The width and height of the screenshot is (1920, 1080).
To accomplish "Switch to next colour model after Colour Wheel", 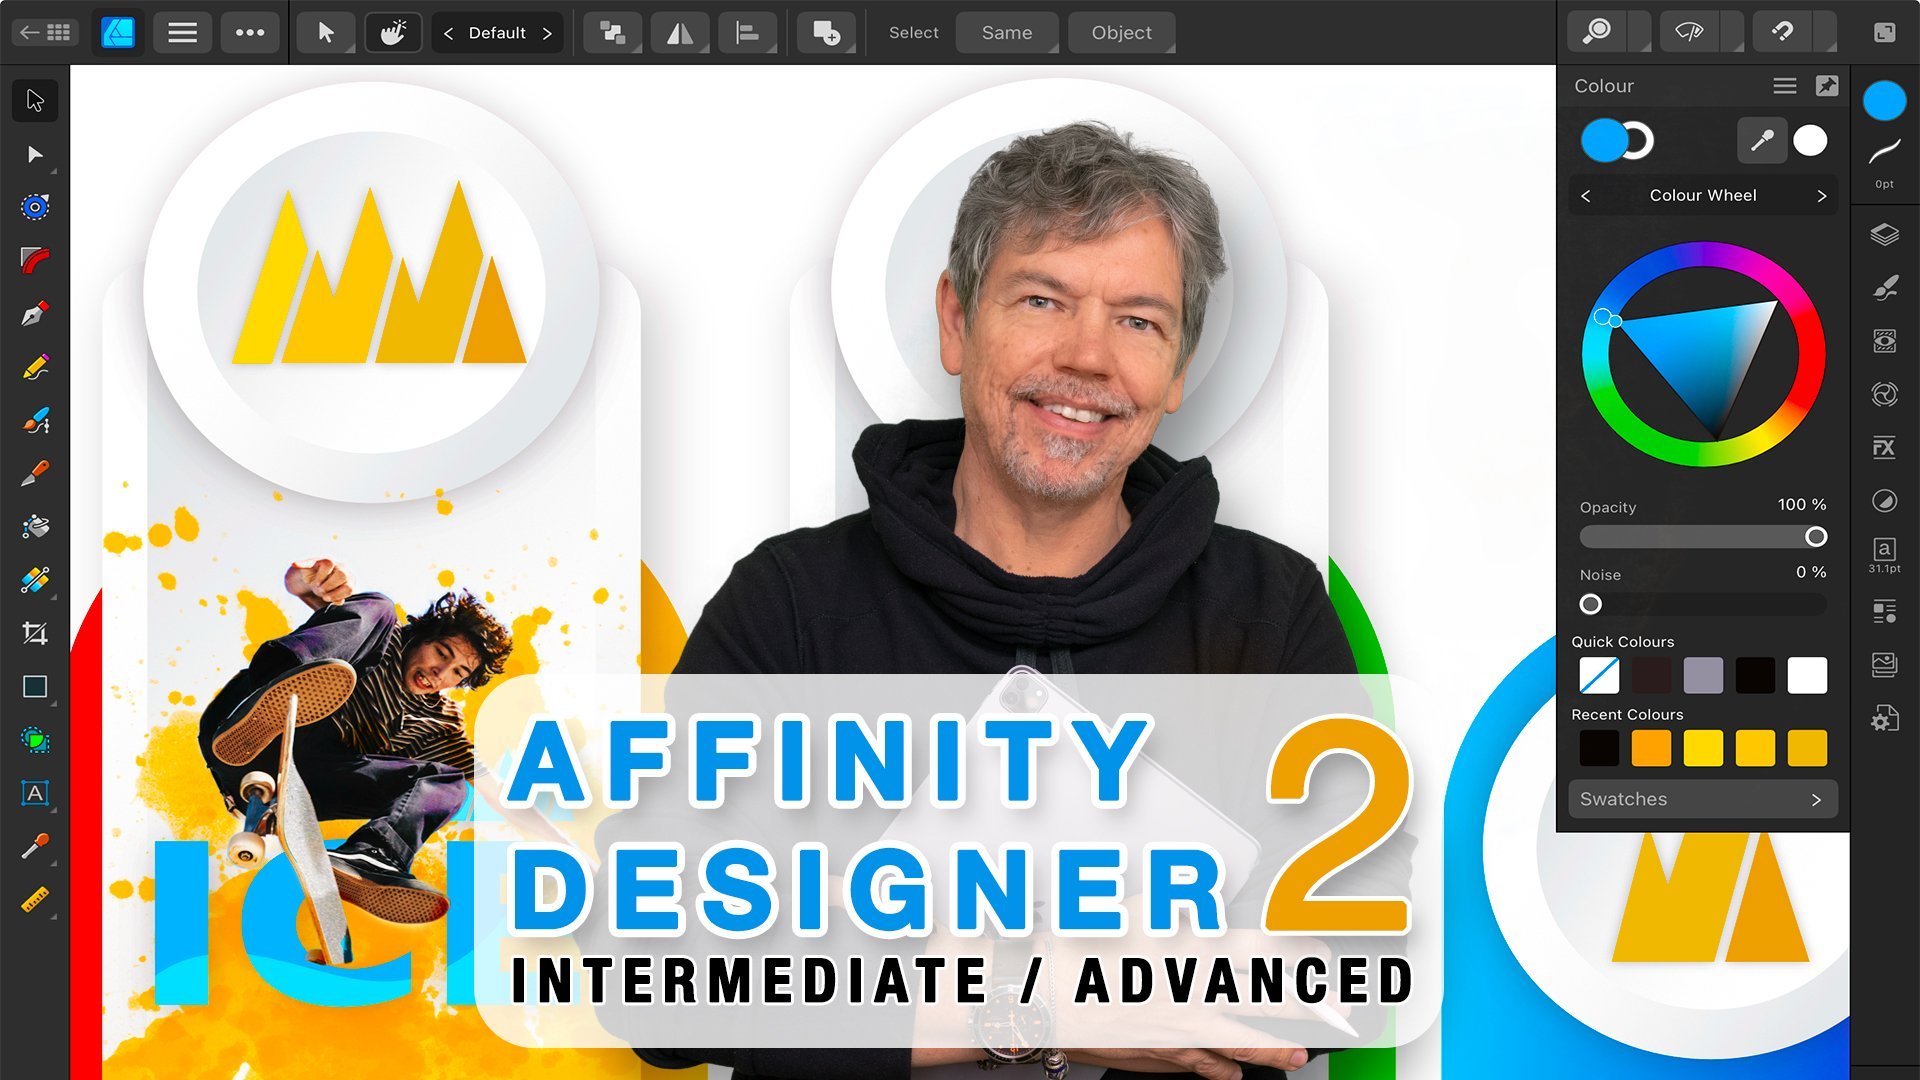I will tap(1821, 196).
